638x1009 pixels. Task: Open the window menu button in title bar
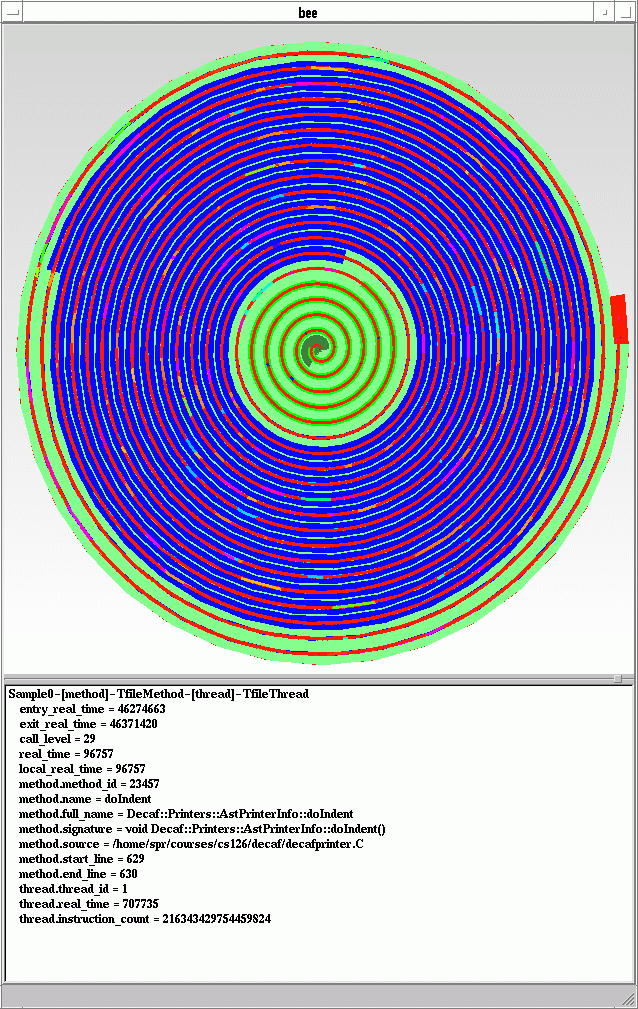tap(12, 12)
